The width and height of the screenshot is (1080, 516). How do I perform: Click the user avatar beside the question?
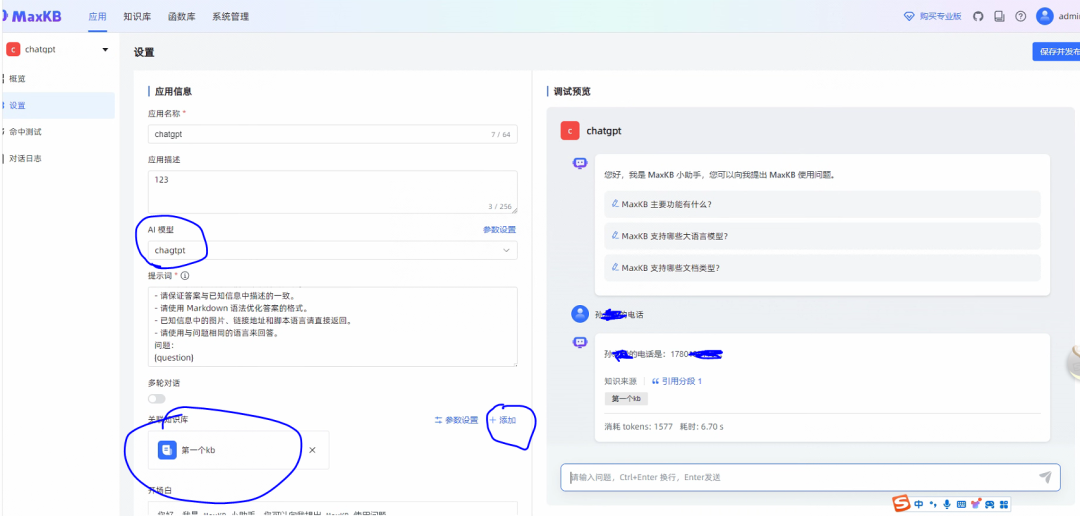[580, 314]
